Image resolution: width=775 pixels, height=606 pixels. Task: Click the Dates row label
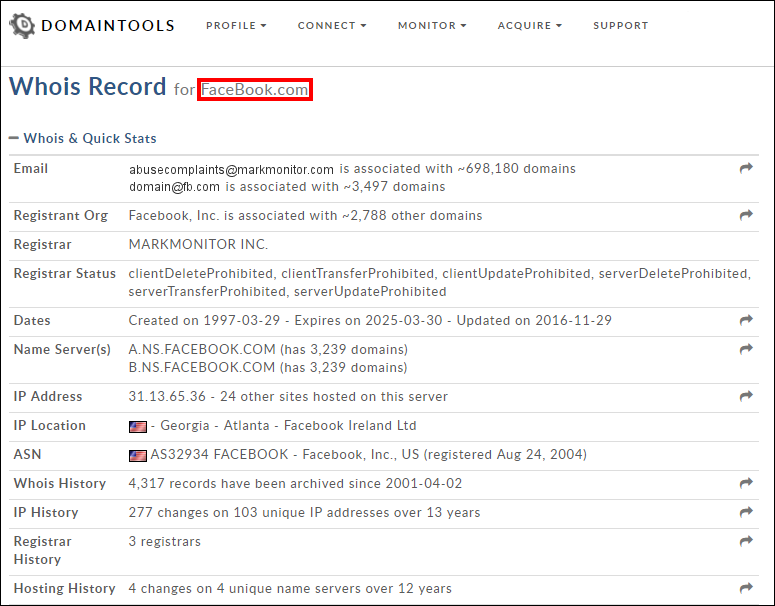click(32, 320)
